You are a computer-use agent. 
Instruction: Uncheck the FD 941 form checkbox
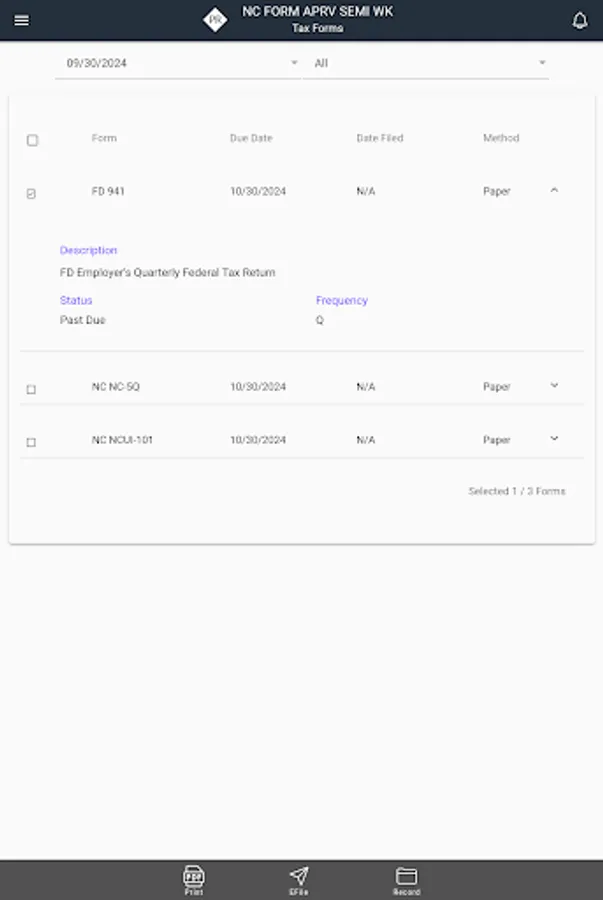coord(31,191)
